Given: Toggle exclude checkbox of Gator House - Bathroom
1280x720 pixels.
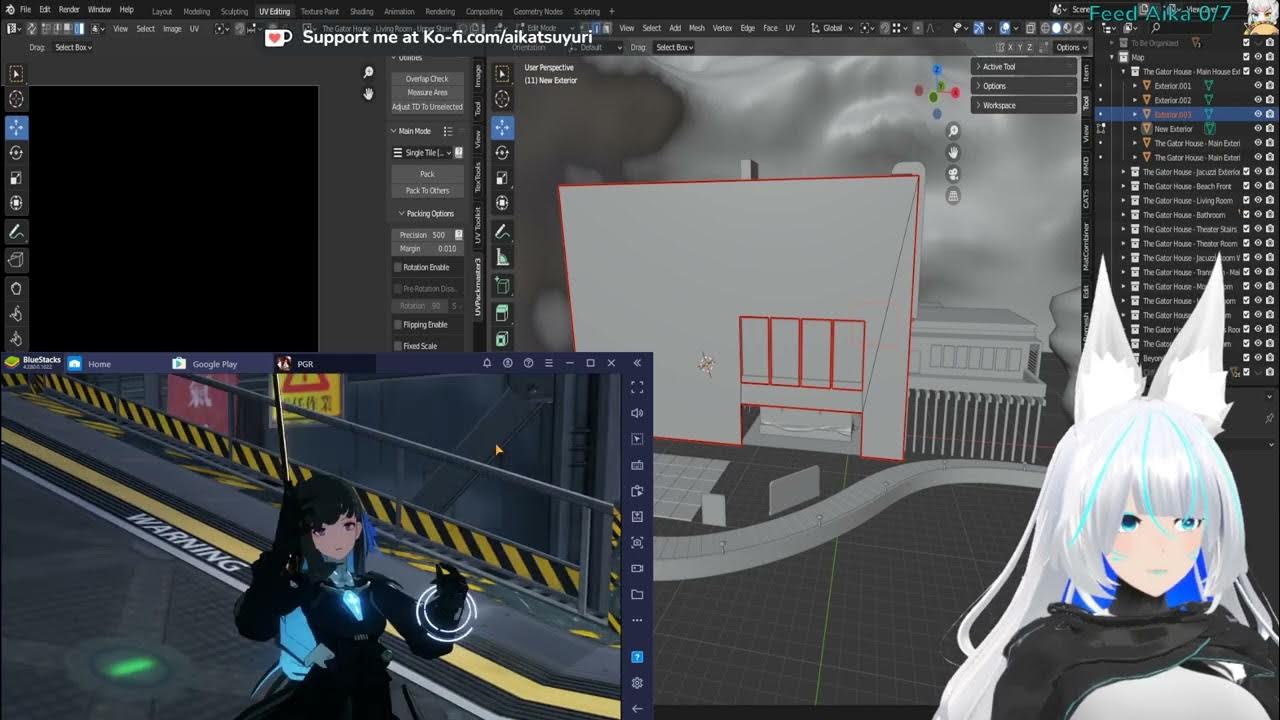Looking at the screenshot, I should [x=1246, y=215].
